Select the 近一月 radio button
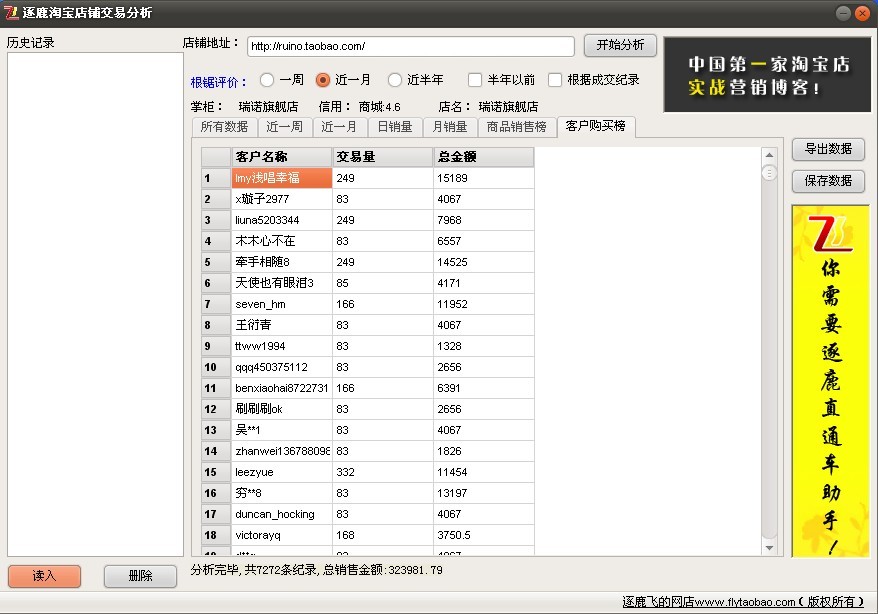 point(323,80)
